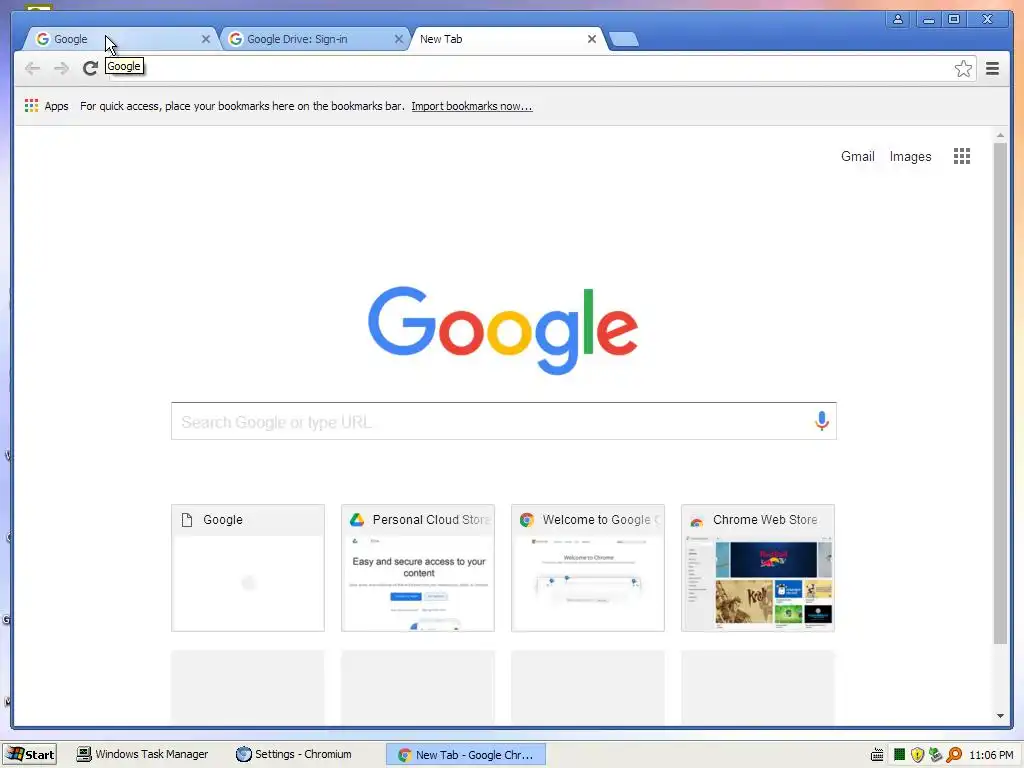Click the Chrome profile person icon
1024x768 pixels.
pos(897,20)
